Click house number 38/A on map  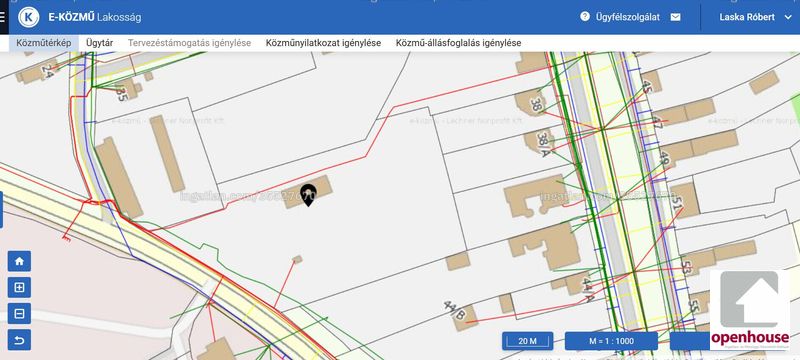click(x=545, y=144)
